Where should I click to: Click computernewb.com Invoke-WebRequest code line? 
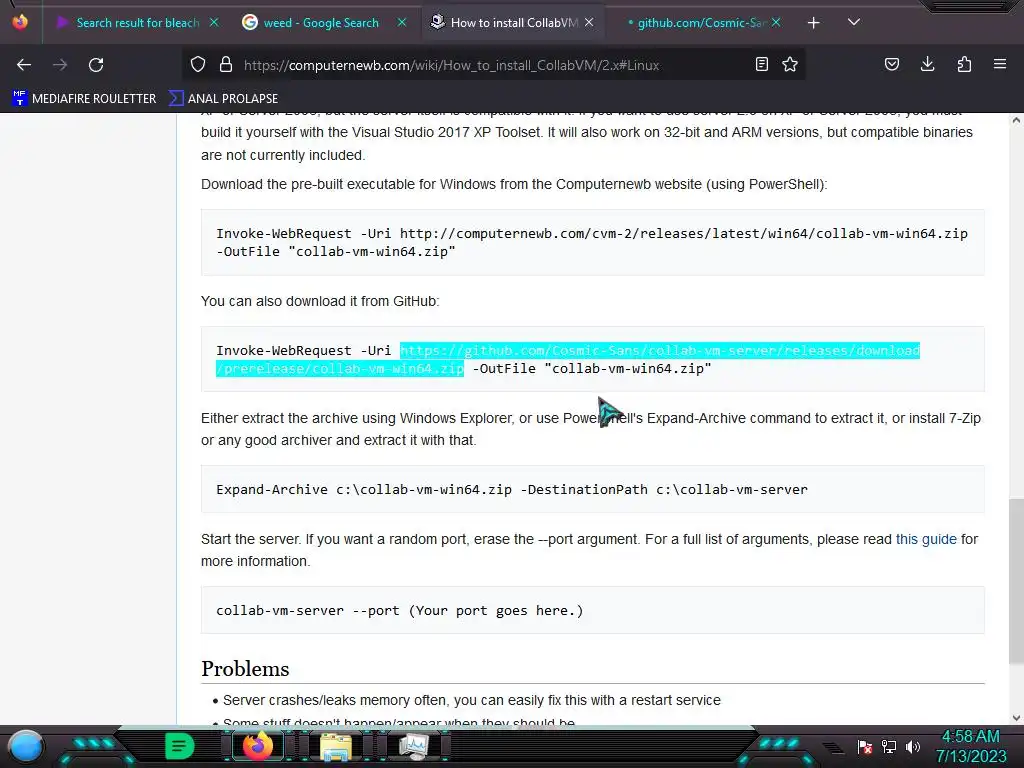592,242
